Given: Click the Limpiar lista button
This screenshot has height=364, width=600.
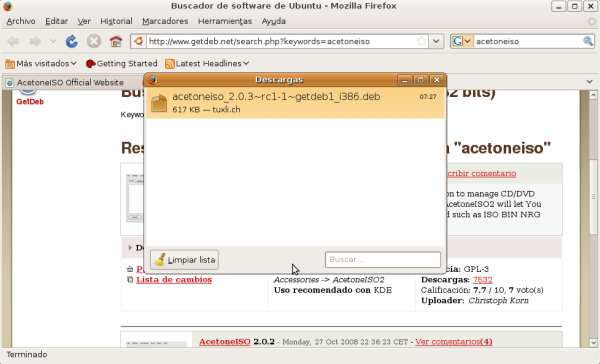Looking at the screenshot, I should tap(184, 260).
